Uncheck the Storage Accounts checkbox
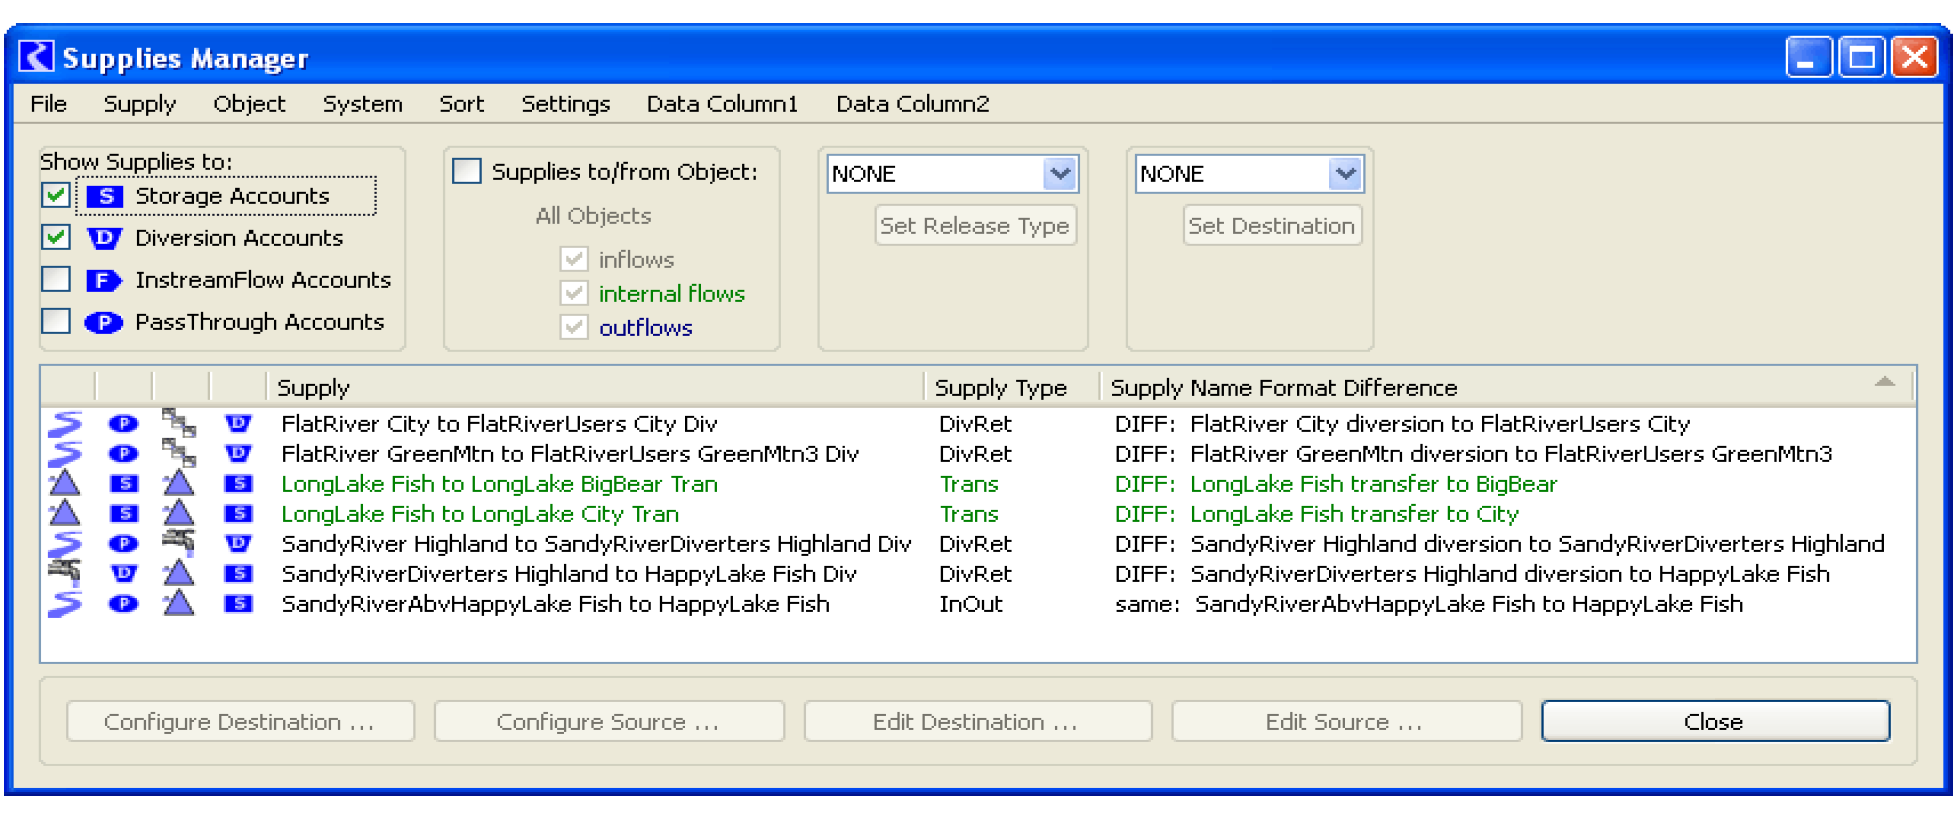 pyautogui.click(x=56, y=195)
